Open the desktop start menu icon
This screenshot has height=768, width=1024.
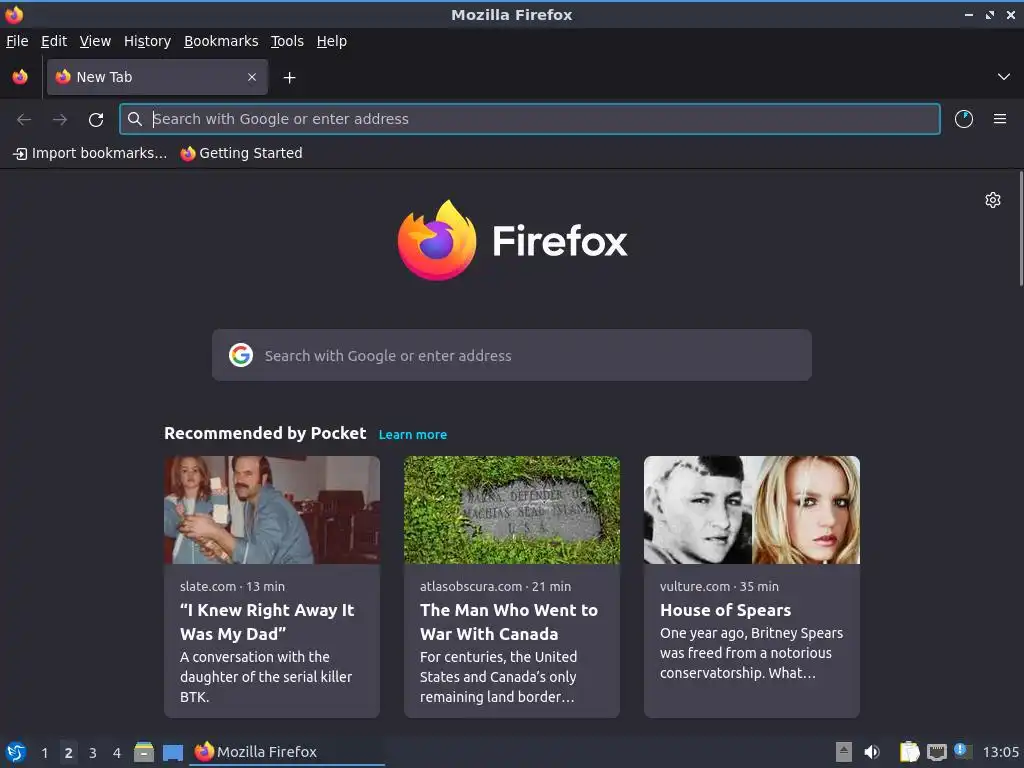point(16,752)
